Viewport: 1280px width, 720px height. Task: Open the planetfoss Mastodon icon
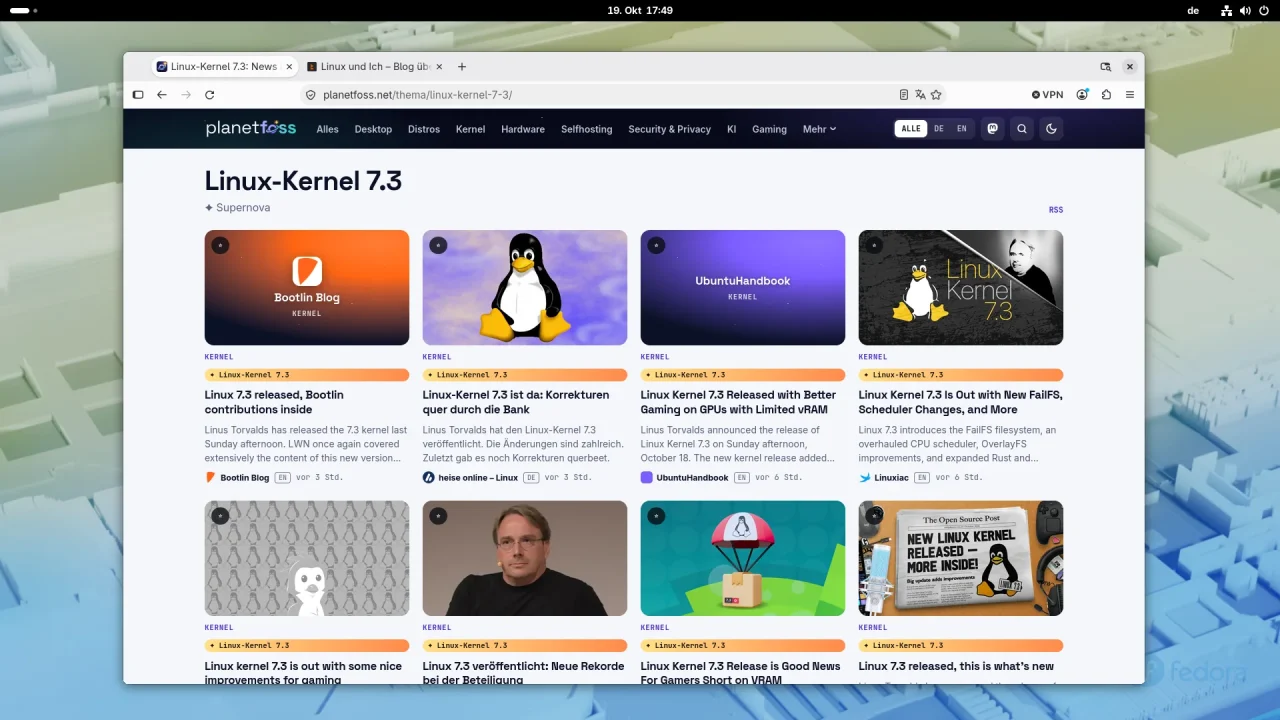(x=992, y=129)
